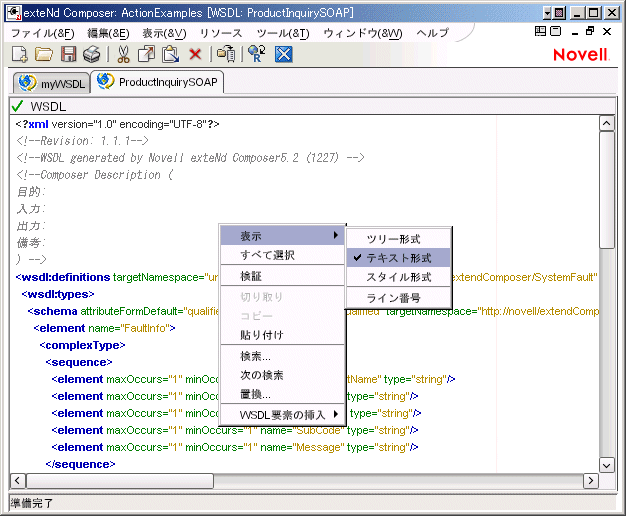Viewport: 626px width, 516px height.
Task: Click the xml version declaration line
Action: click(117, 124)
